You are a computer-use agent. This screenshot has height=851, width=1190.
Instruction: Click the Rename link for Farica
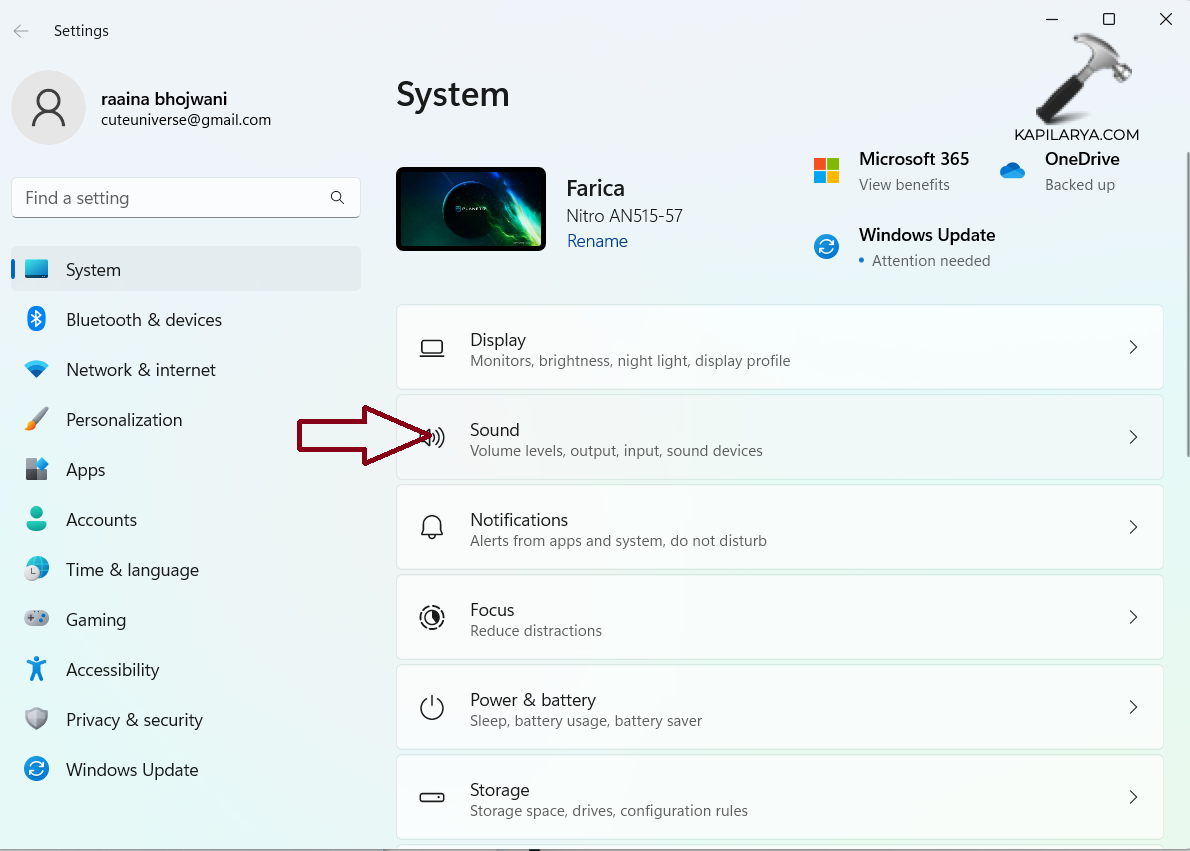click(597, 241)
